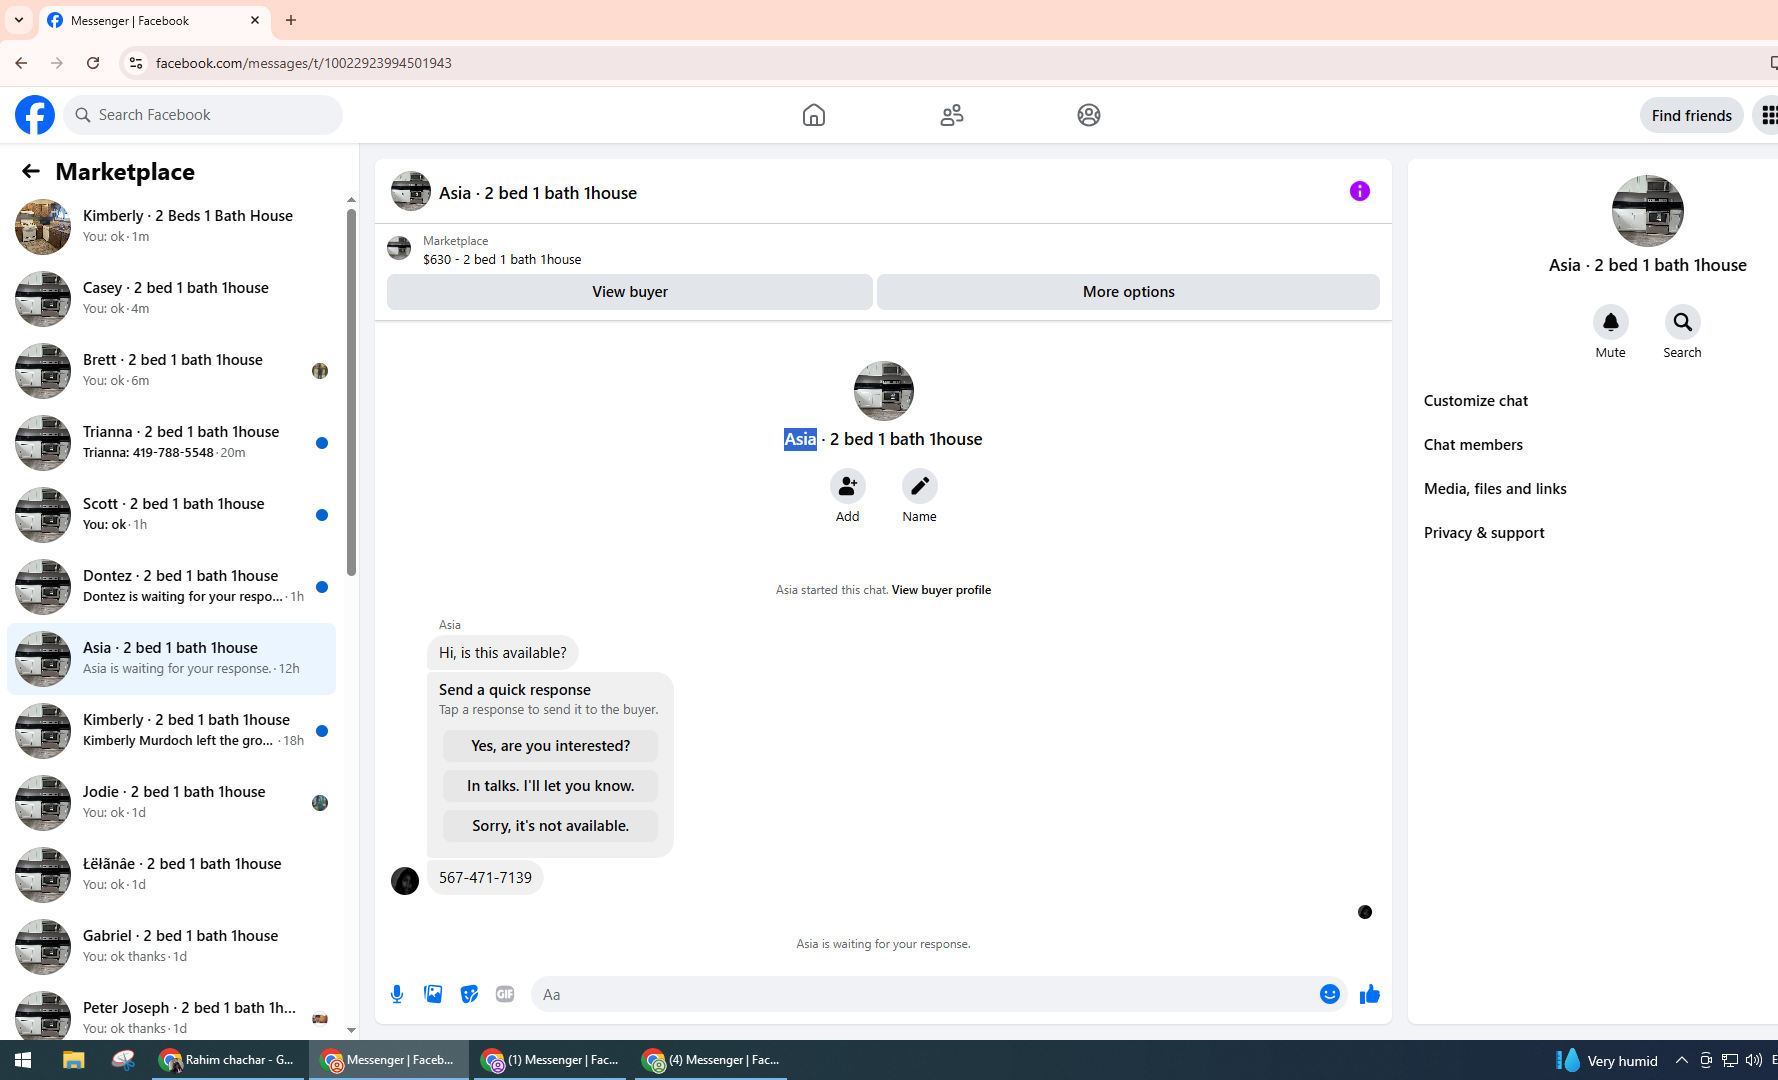The width and height of the screenshot is (1778, 1080).
Task: Reload the browser page
Action: click(x=93, y=63)
